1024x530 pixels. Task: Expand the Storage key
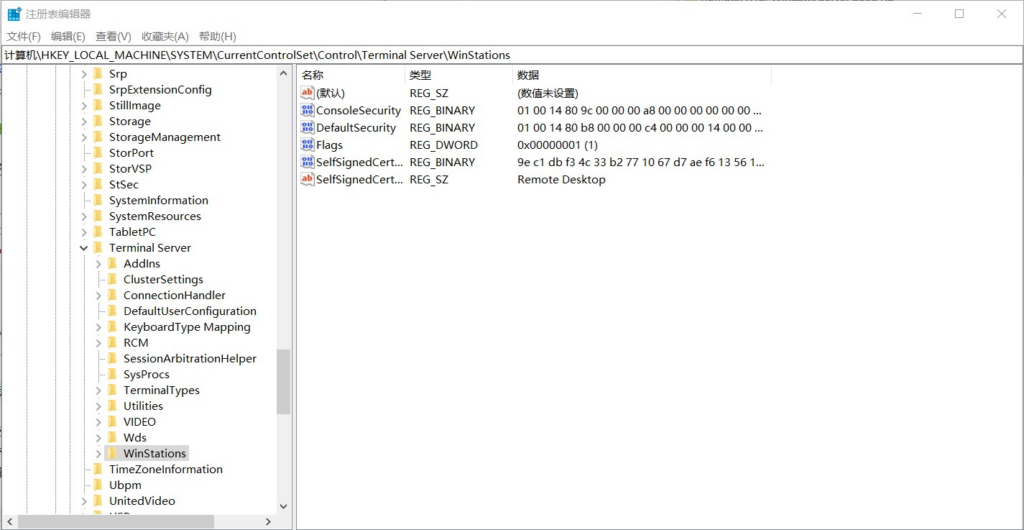(x=84, y=121)
